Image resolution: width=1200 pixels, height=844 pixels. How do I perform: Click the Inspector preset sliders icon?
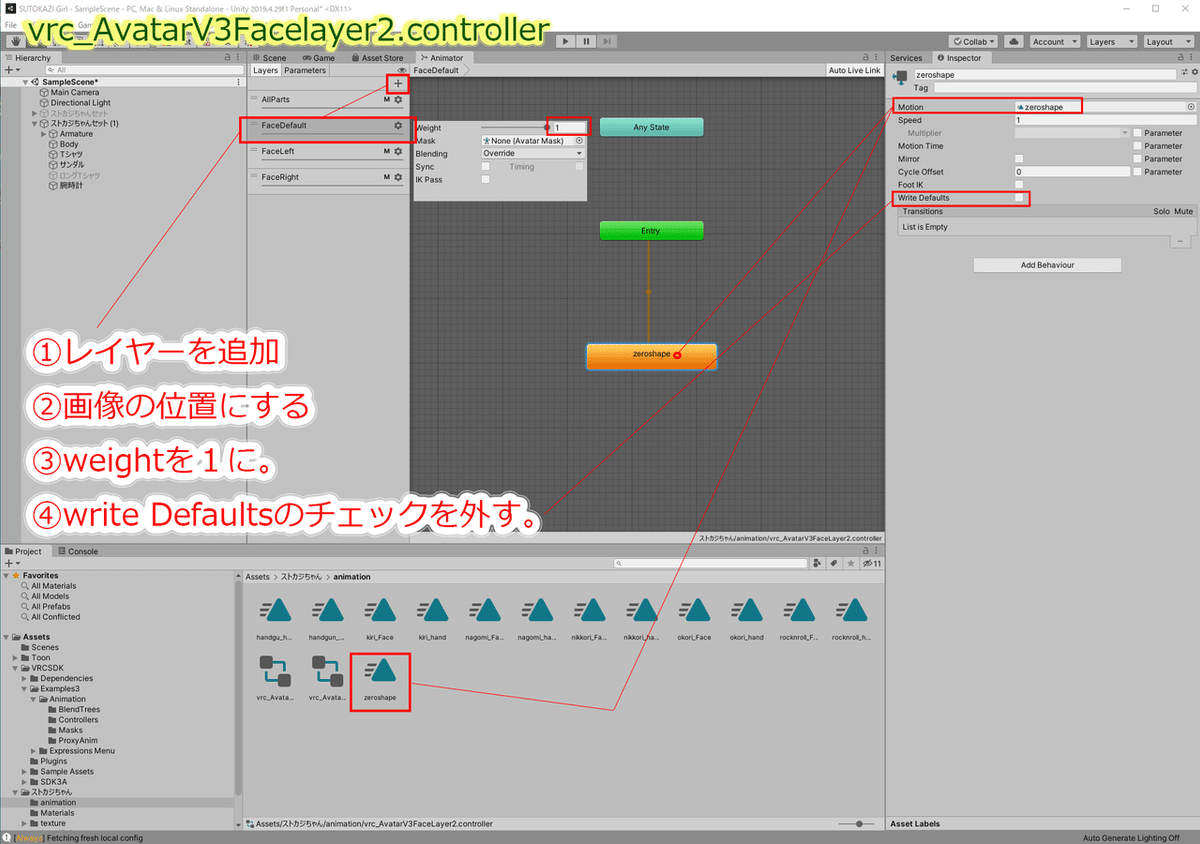1184,73
